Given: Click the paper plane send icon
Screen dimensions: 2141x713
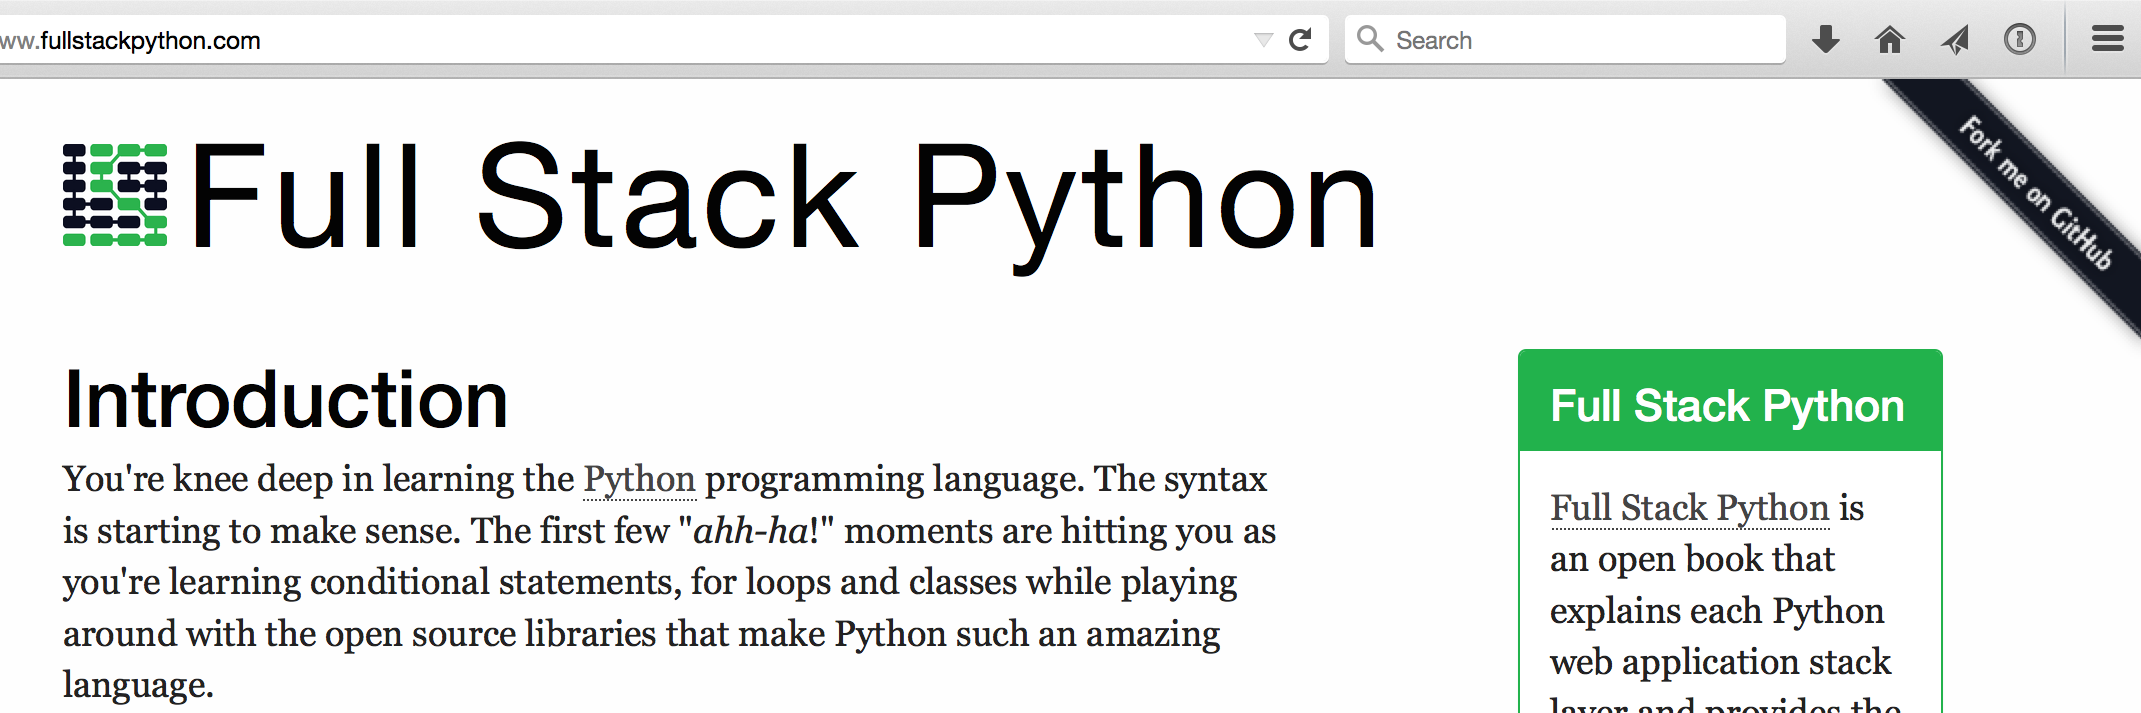Looking at the screenshot, I should [1955, 40].
